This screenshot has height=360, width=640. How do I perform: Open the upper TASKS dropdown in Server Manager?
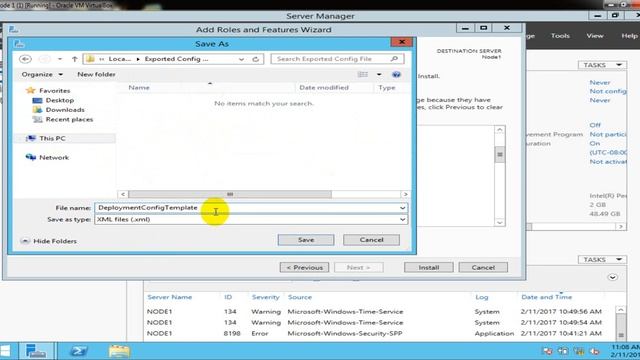pos(602,65)
